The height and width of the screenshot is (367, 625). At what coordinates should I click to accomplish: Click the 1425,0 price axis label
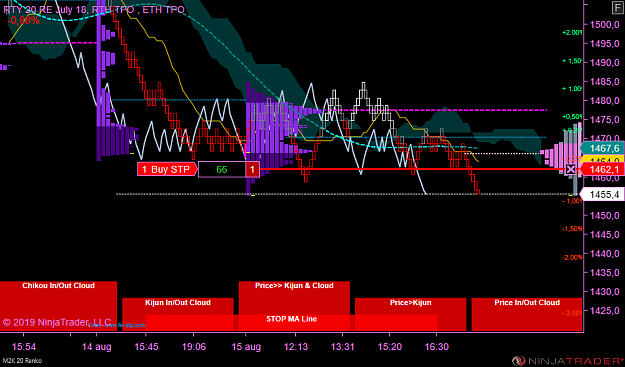pos(604,310)
